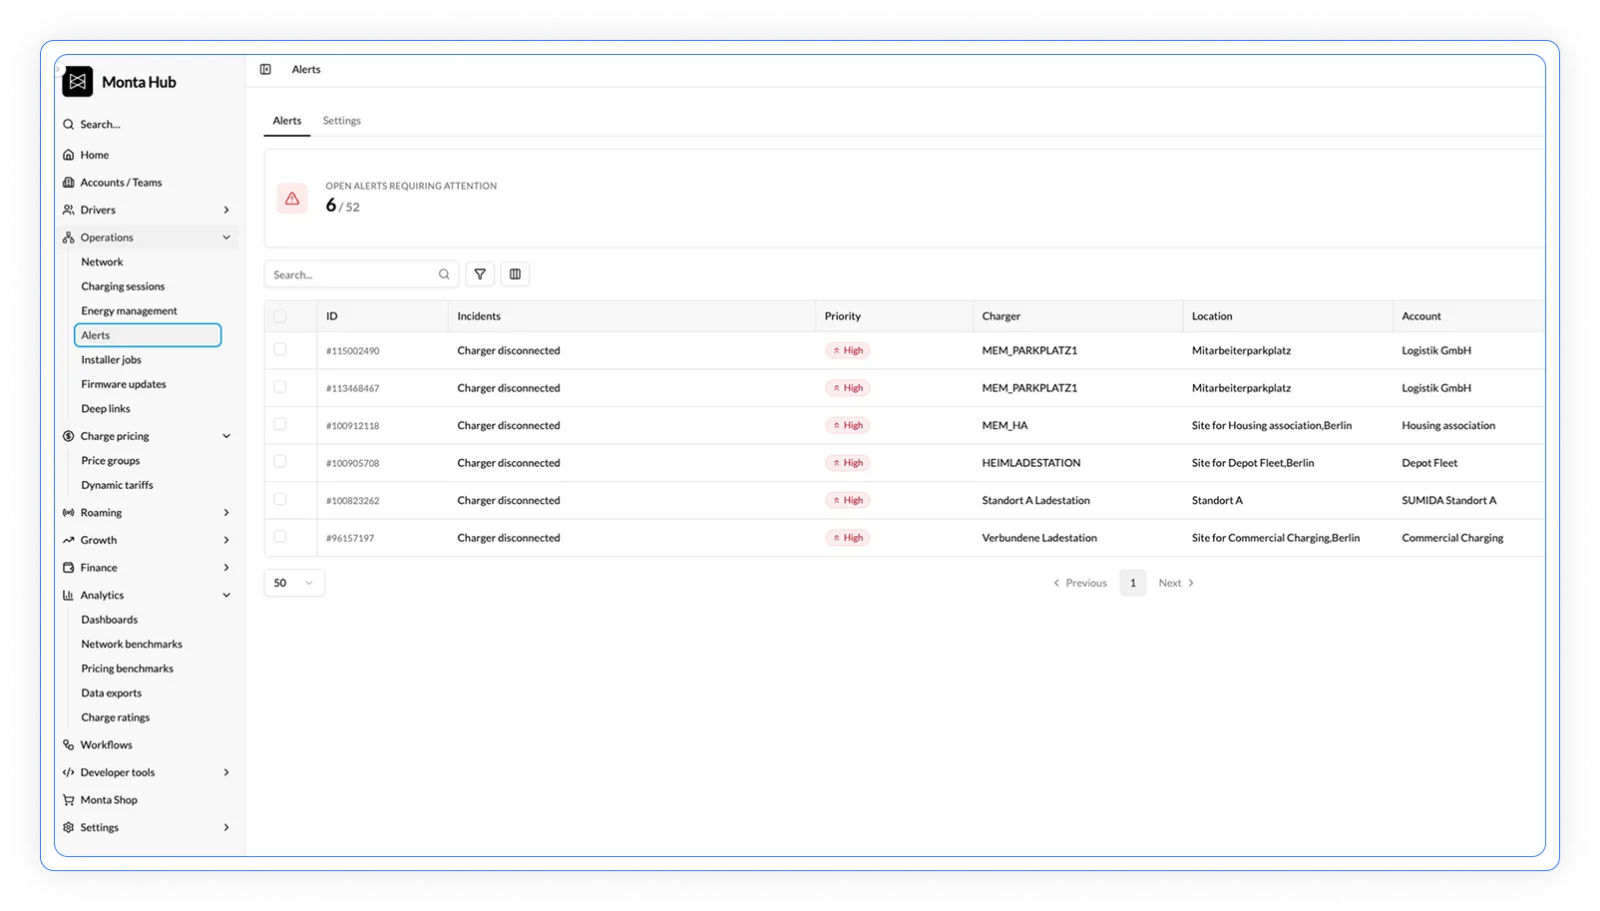This screenshot has height=911, width=1600.
Task: Check the box for alert #113468467
Action: (x=280, y=387)
